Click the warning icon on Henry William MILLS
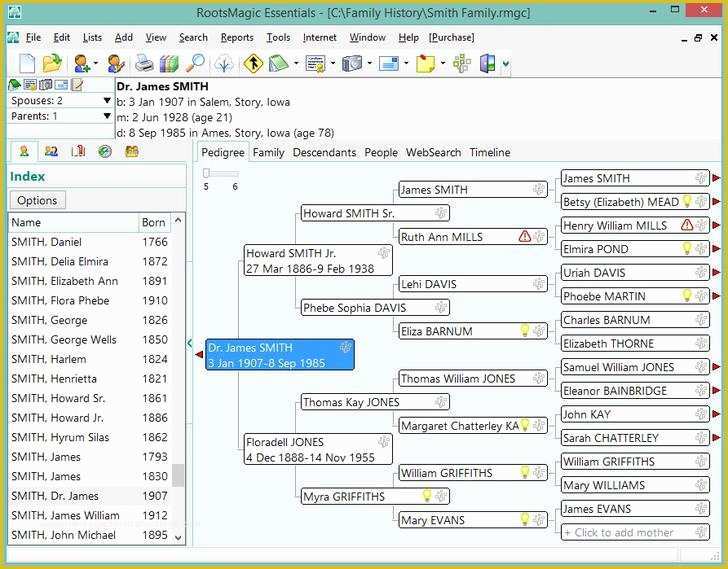Viewport: 728px width, 569px height. click(x=687, y=225)
